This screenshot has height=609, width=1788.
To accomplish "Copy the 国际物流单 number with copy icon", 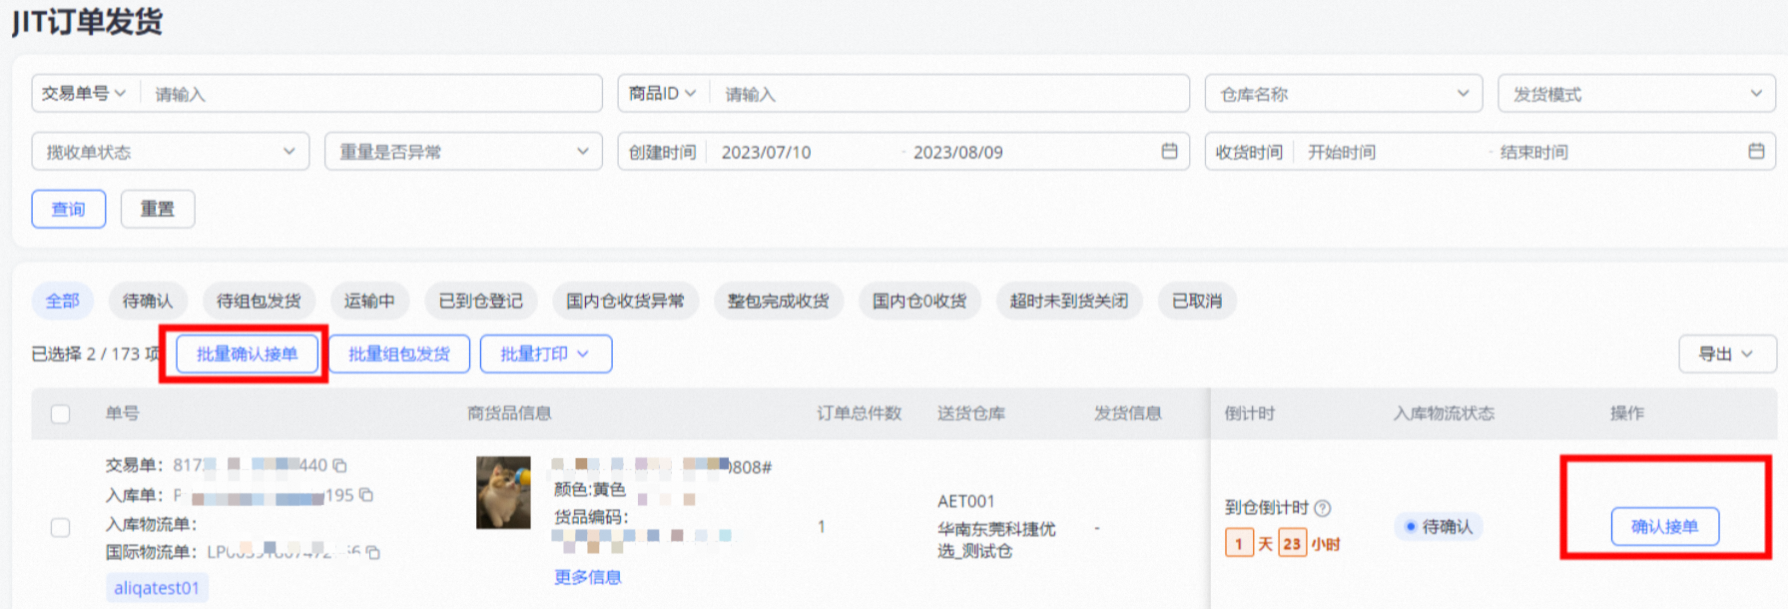I will [x=373, y=552].
